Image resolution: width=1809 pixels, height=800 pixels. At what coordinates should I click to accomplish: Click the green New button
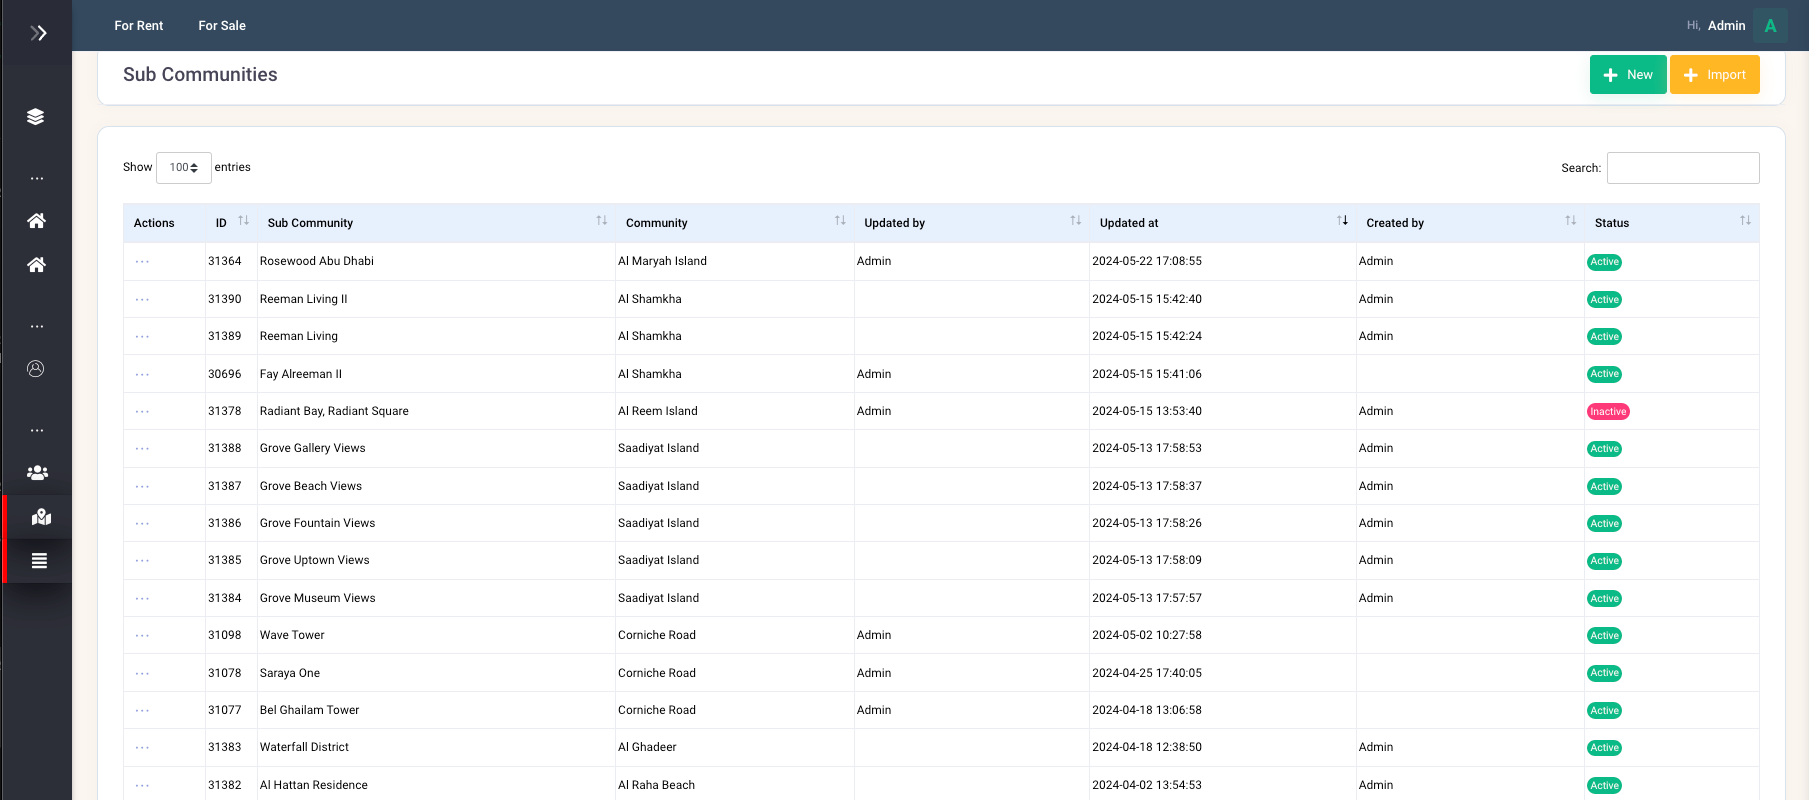click(x=1627, y=75)
